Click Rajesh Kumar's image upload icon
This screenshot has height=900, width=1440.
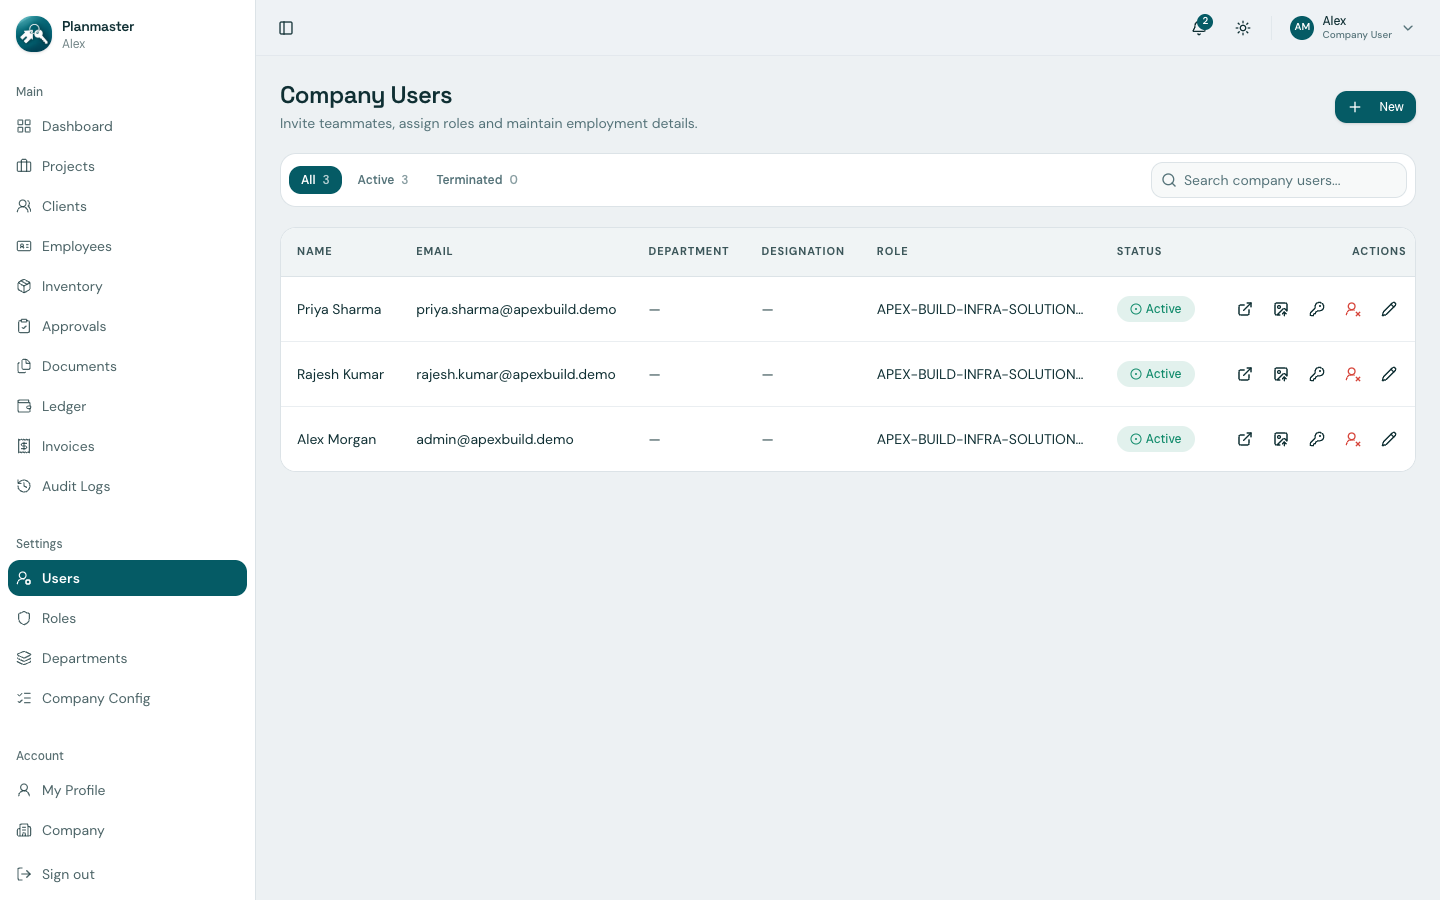1281,374
